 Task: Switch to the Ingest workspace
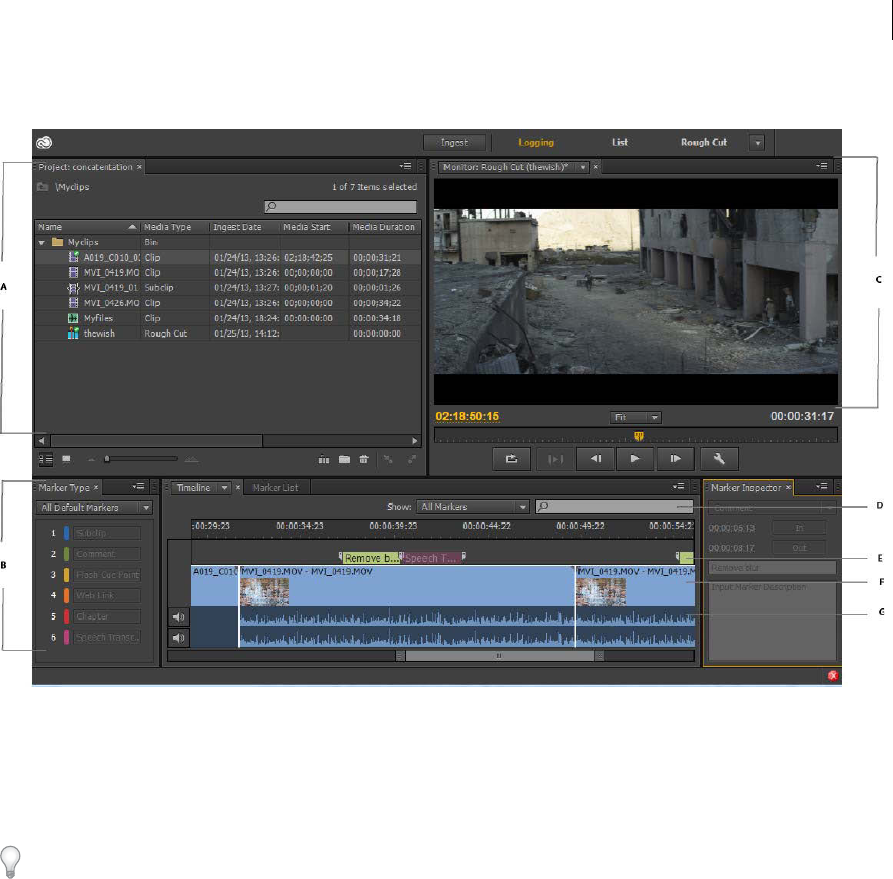tap(454, 142)
